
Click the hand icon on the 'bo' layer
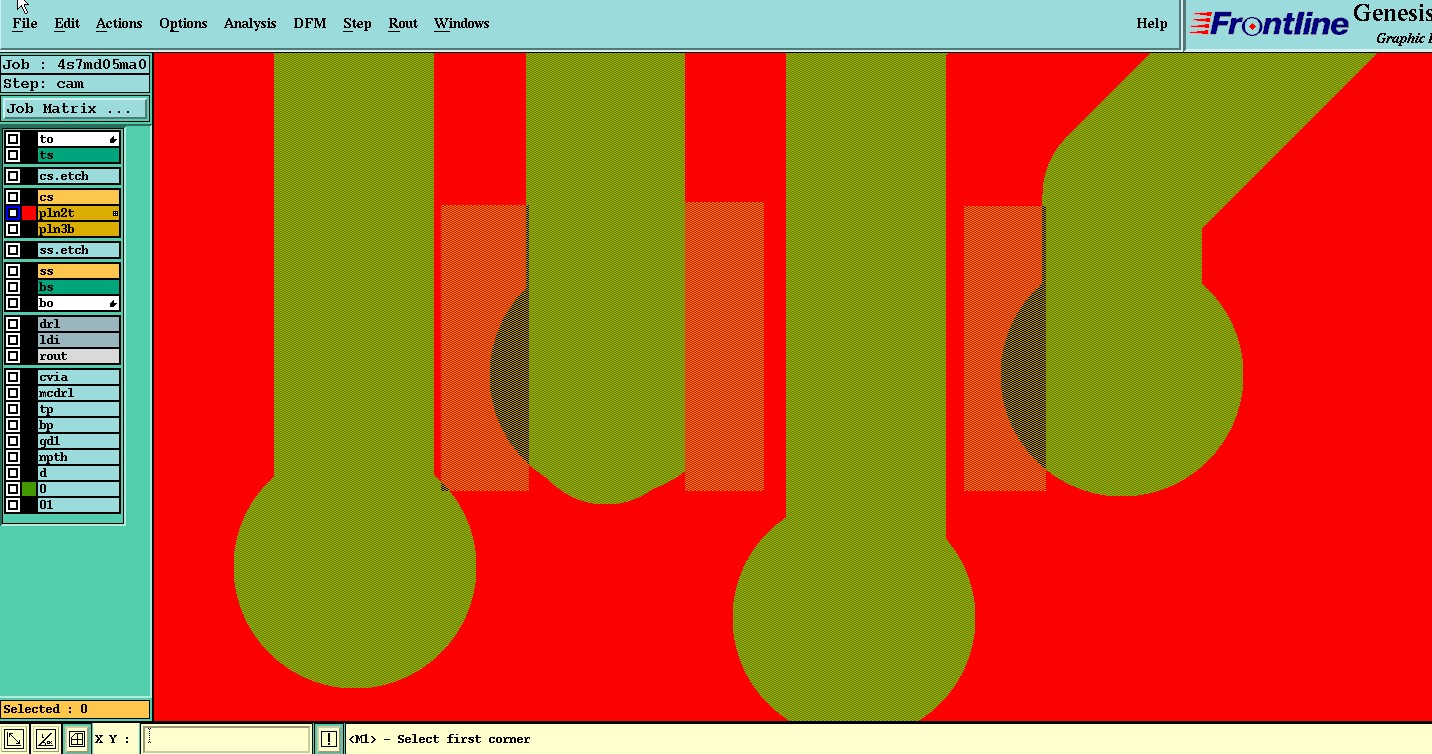pos(113,303)
